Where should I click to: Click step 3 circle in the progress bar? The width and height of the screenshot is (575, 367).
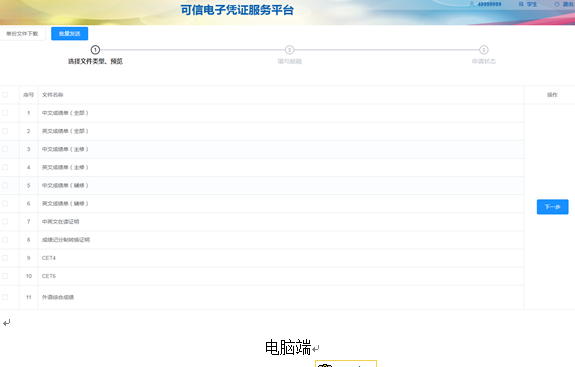click(484, 49)
